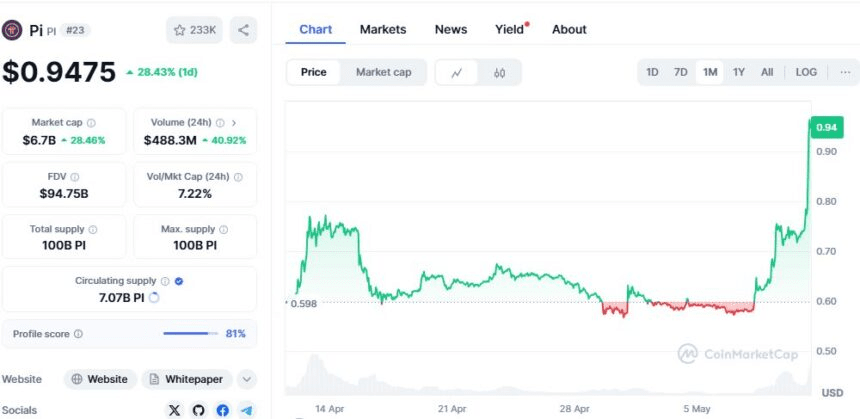Click the Profile score progress bar
Screen dimensions: 860x419
point(190,333)
